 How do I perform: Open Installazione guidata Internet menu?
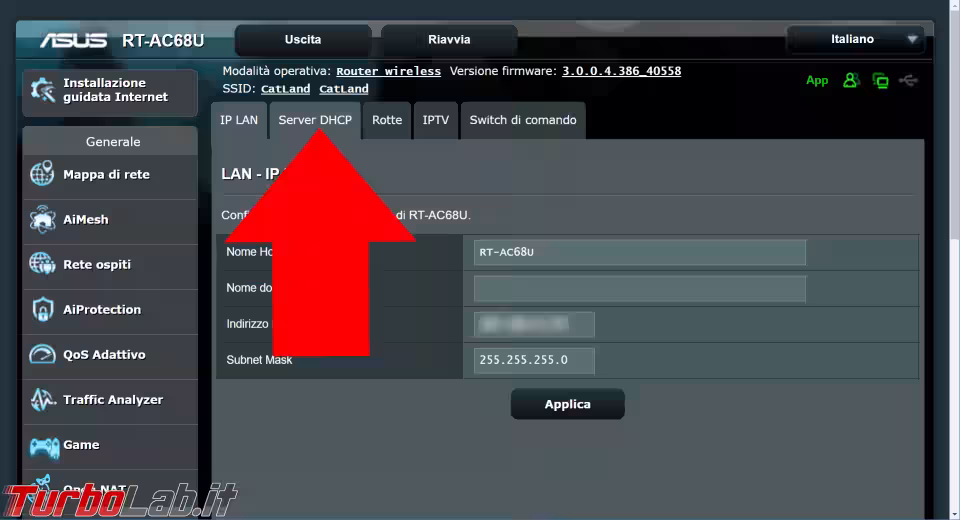[x=110, y=92]
